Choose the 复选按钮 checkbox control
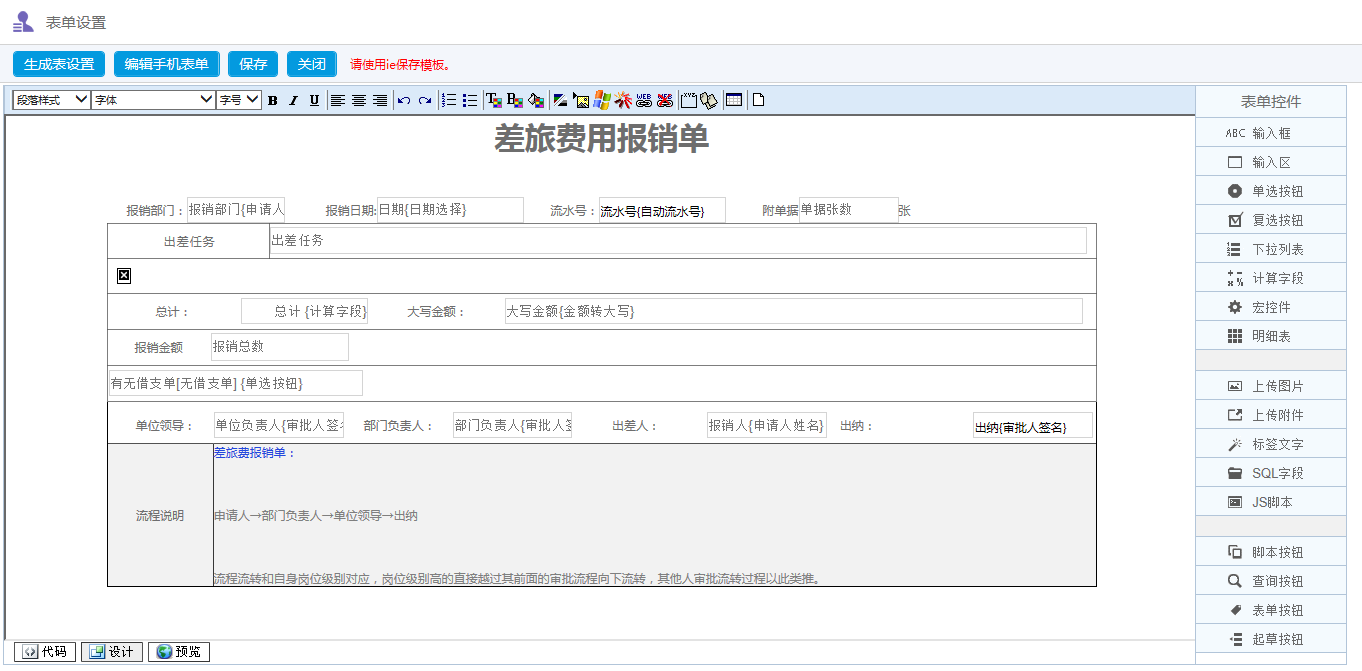The width and height of the screenshot is (1362, 671). pyautogui.click(x=1270, y=219)
